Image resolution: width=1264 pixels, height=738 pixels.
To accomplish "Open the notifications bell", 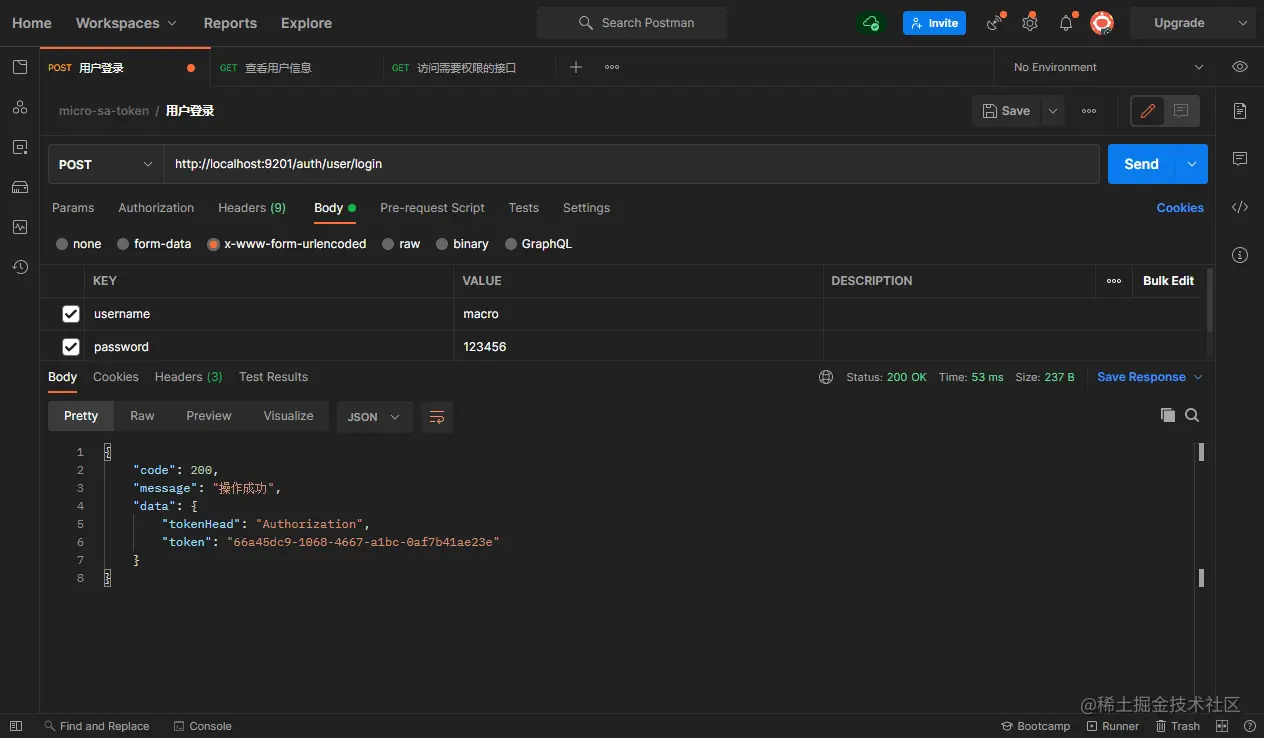I will [x=1066, y=23].
